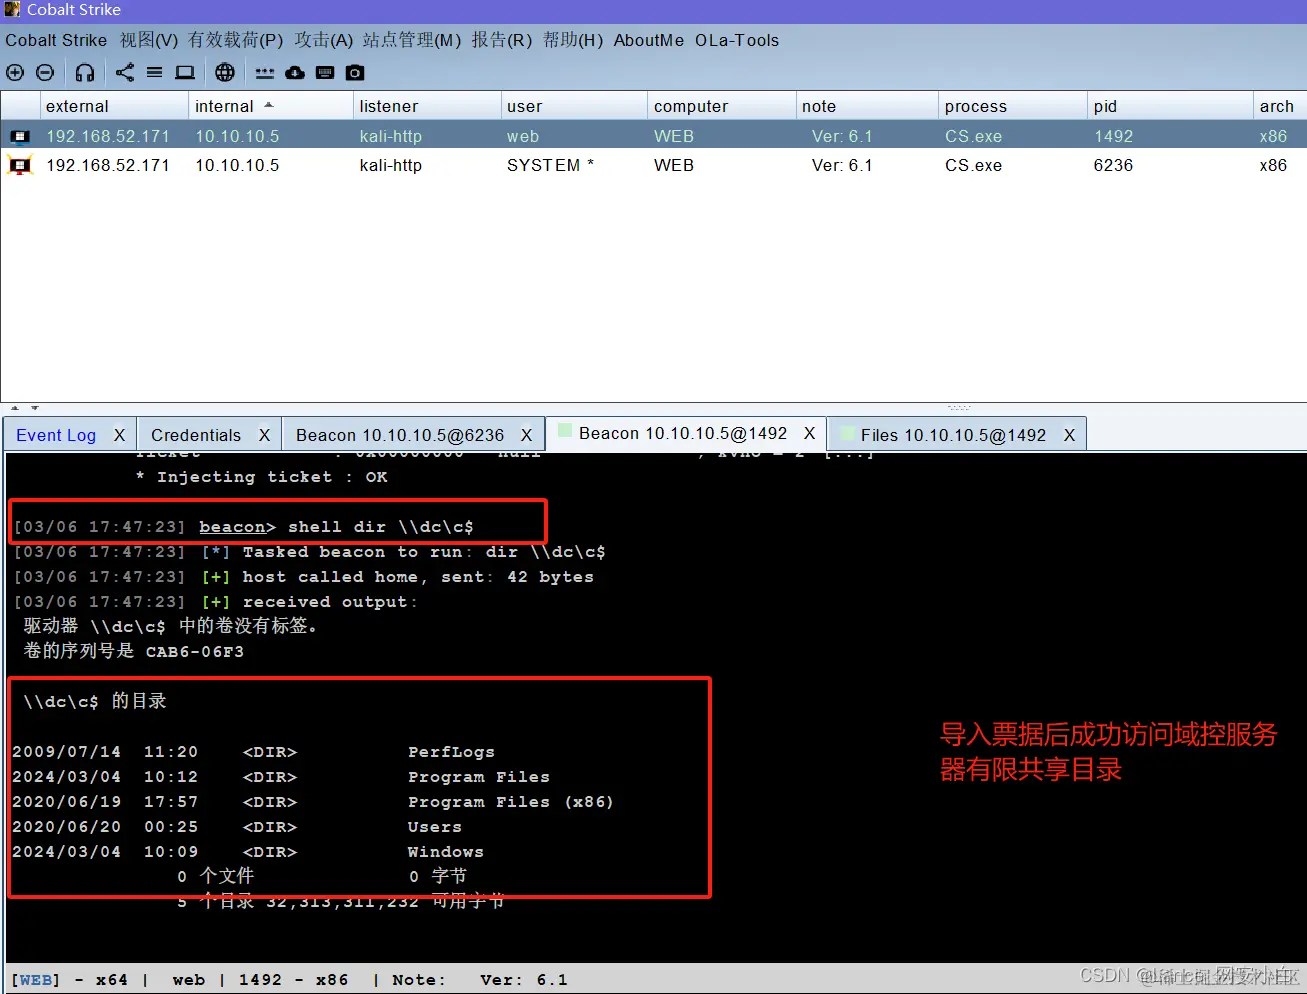Viewport: 1307px width, 994px height.
Task: Open keystrokes via keyboard icon
Action: coord(325,72)
